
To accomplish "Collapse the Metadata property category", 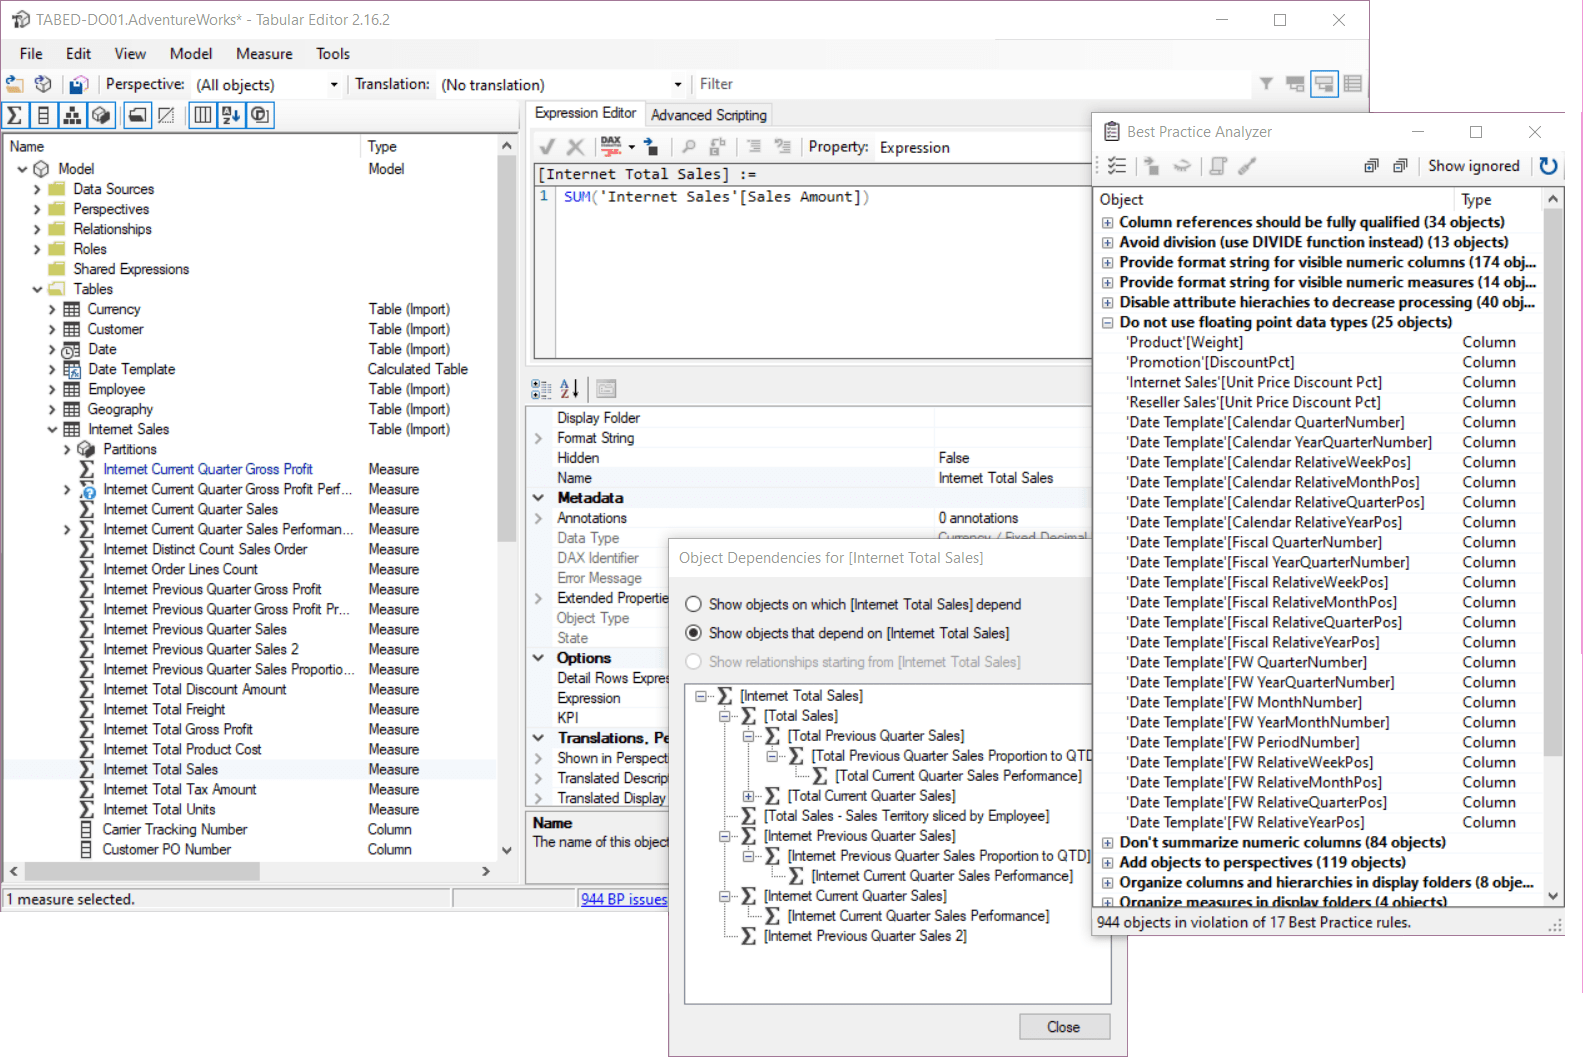I will [x=538, y=498].
